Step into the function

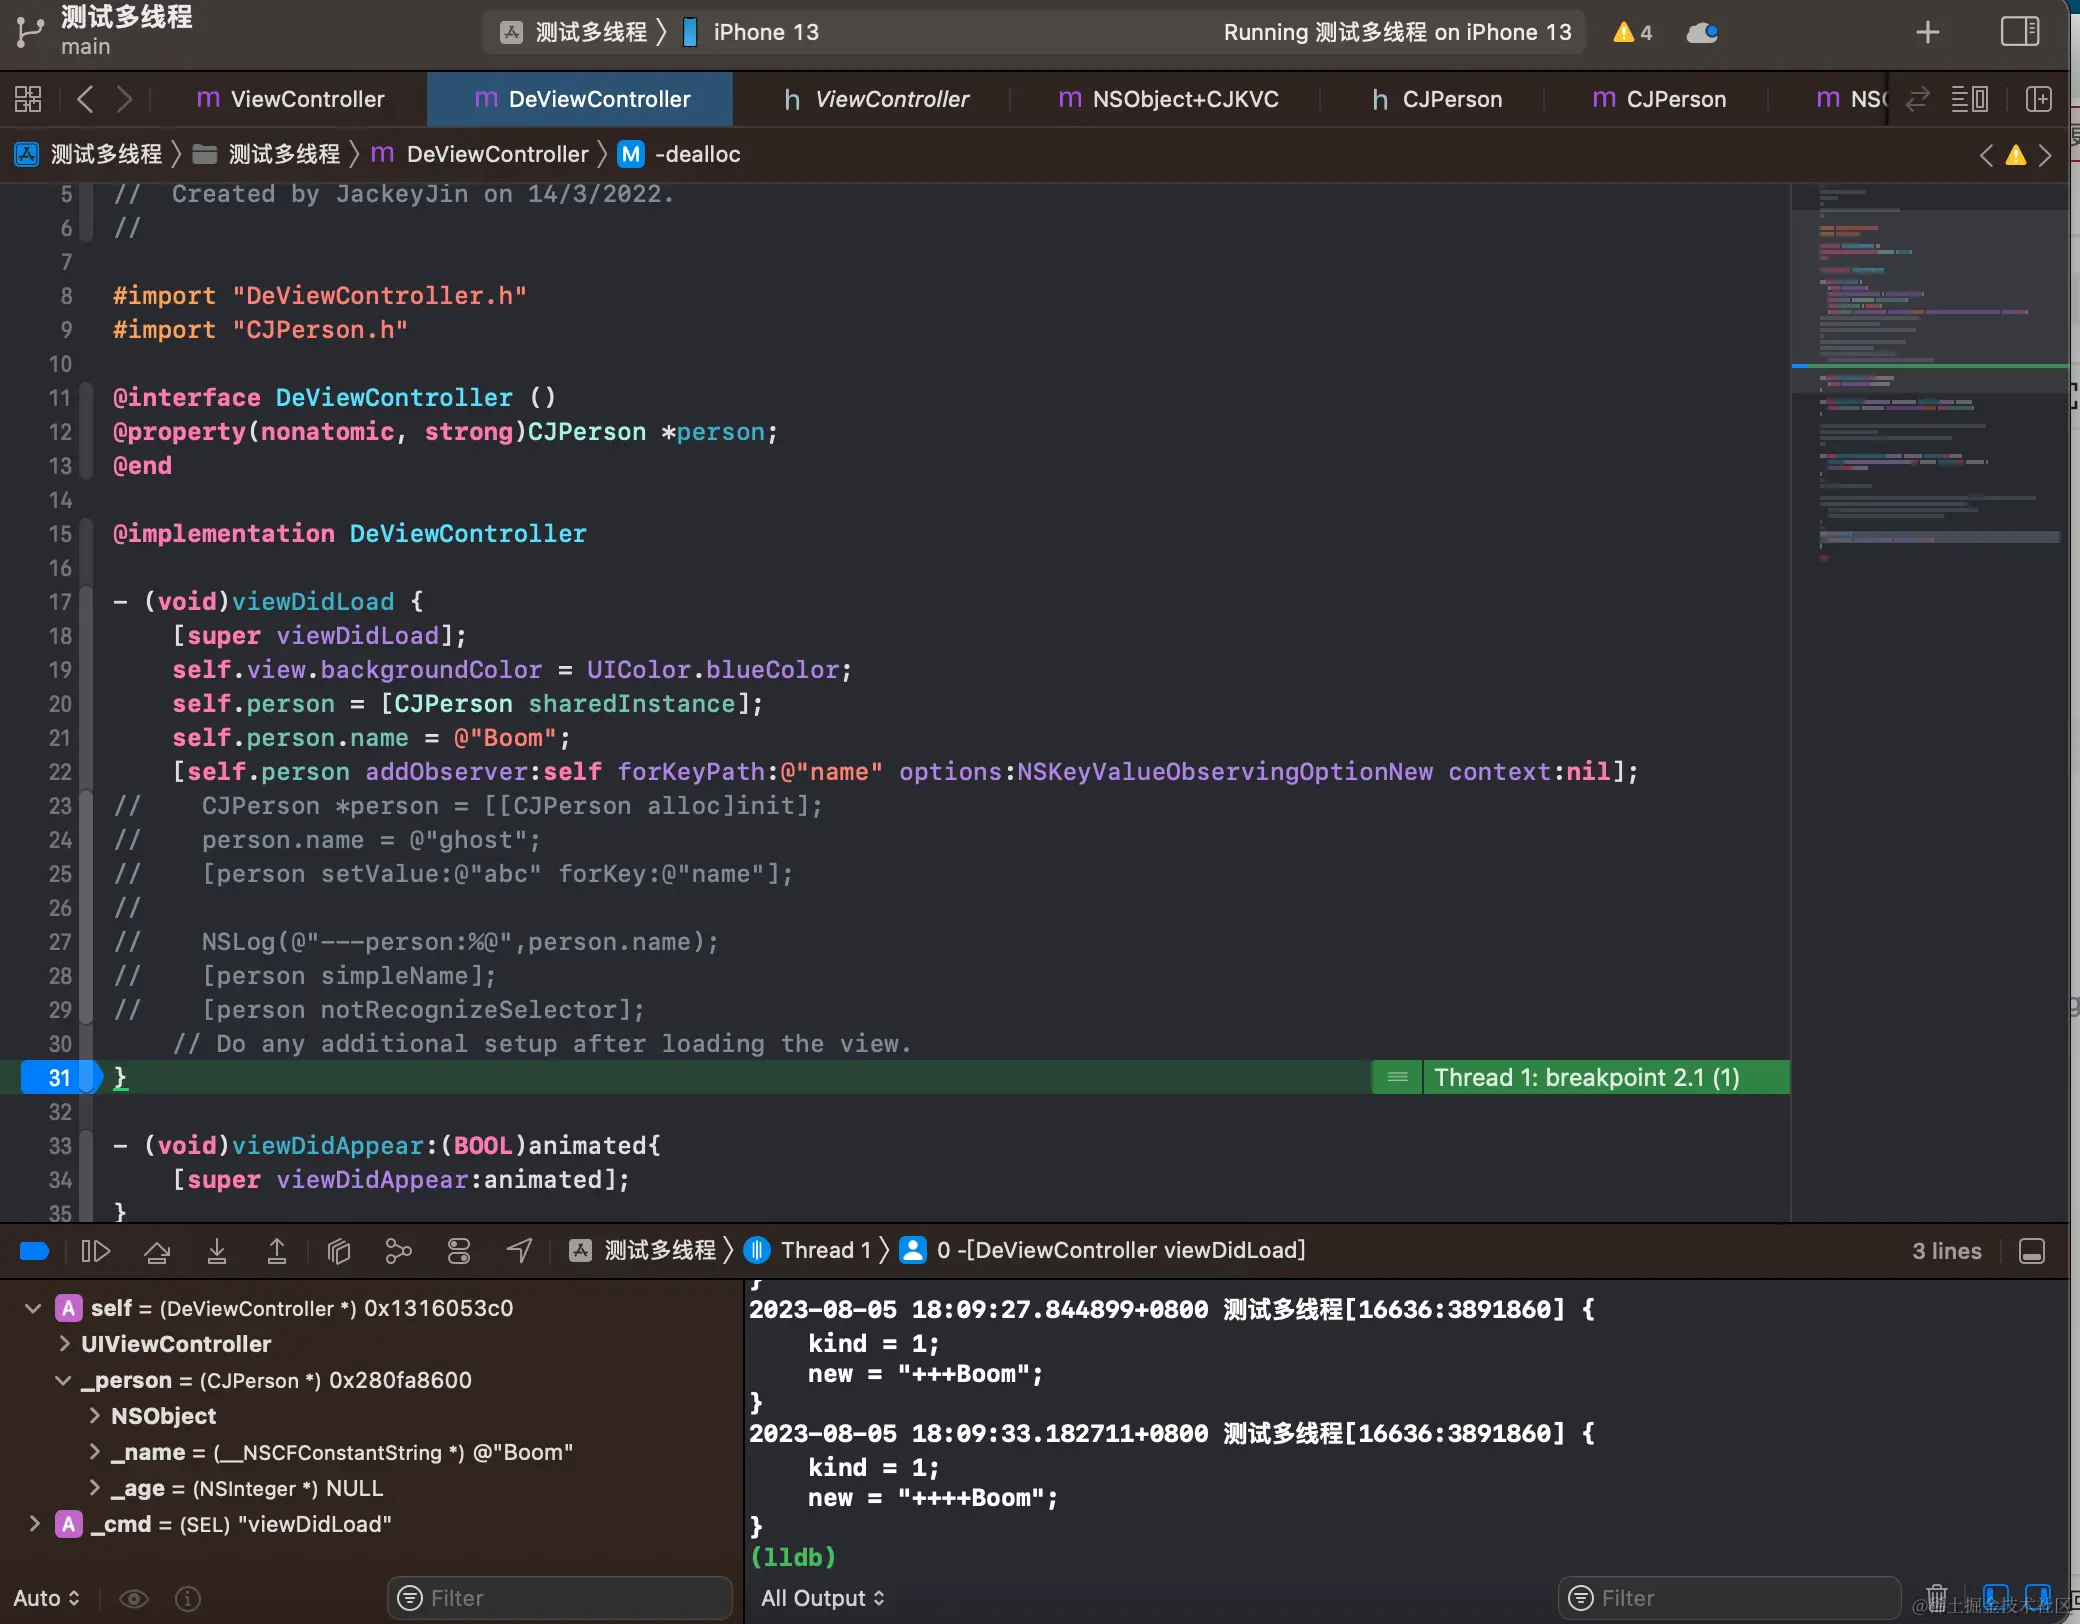[x=217, y=1251]
